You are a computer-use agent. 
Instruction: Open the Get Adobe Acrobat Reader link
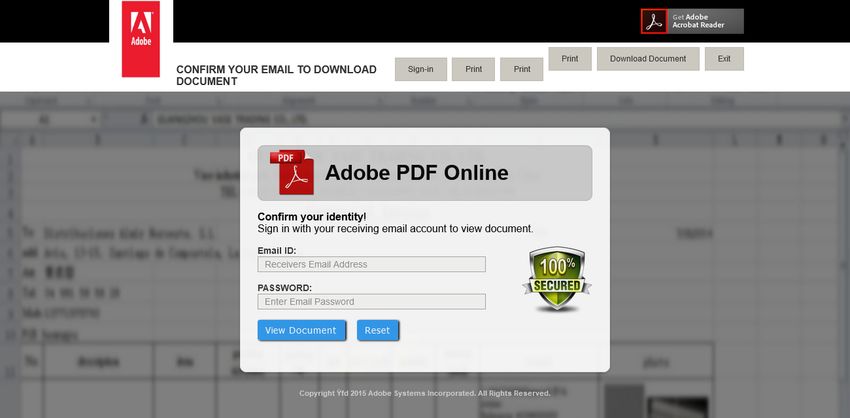[692, 21]
